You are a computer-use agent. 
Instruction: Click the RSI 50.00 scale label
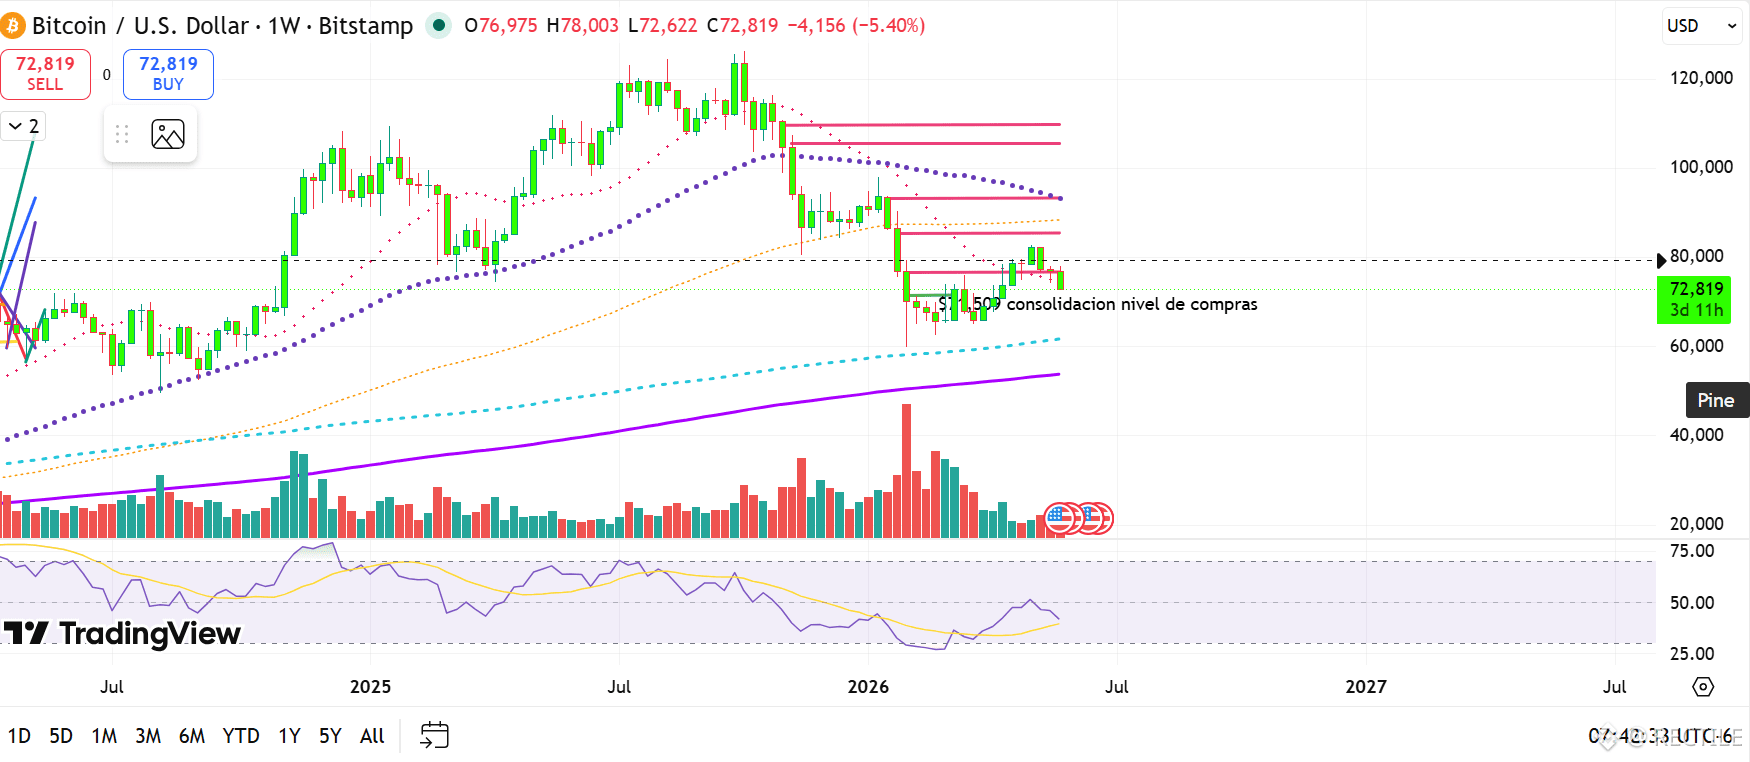tap(1692, 603)
